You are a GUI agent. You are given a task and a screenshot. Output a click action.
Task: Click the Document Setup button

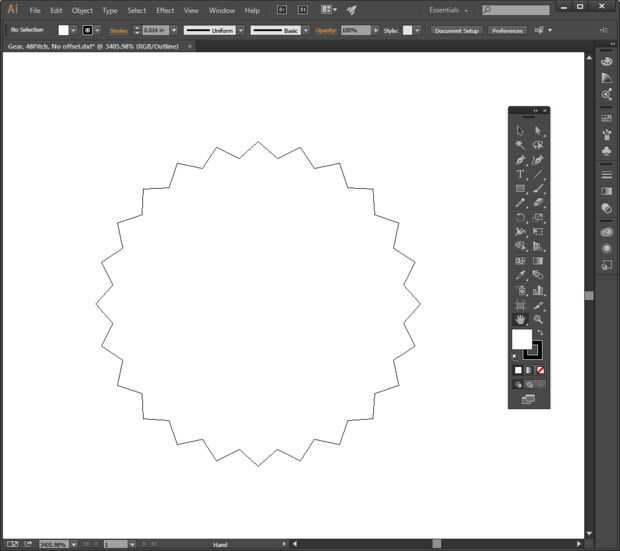click(x=457, y=30)
